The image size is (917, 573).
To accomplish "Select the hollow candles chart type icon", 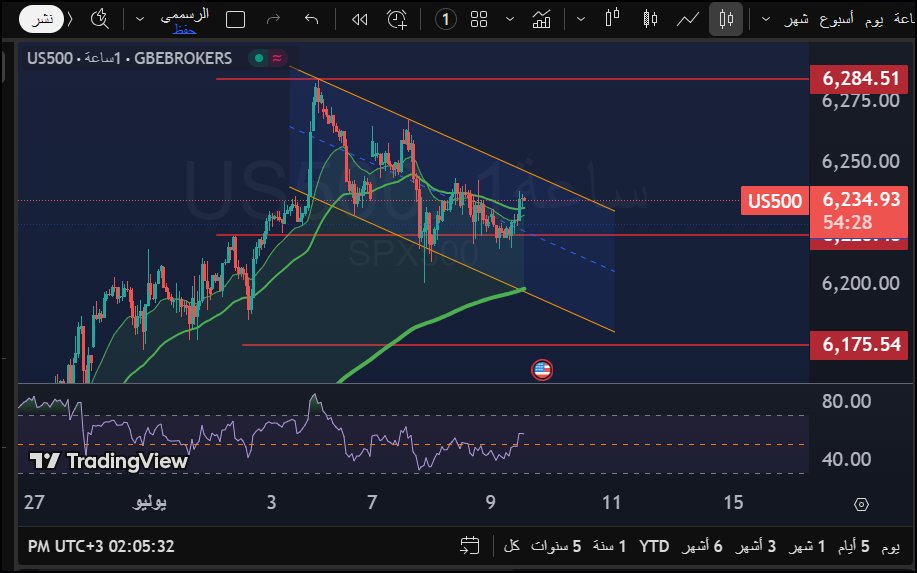I will coord(650,19).
